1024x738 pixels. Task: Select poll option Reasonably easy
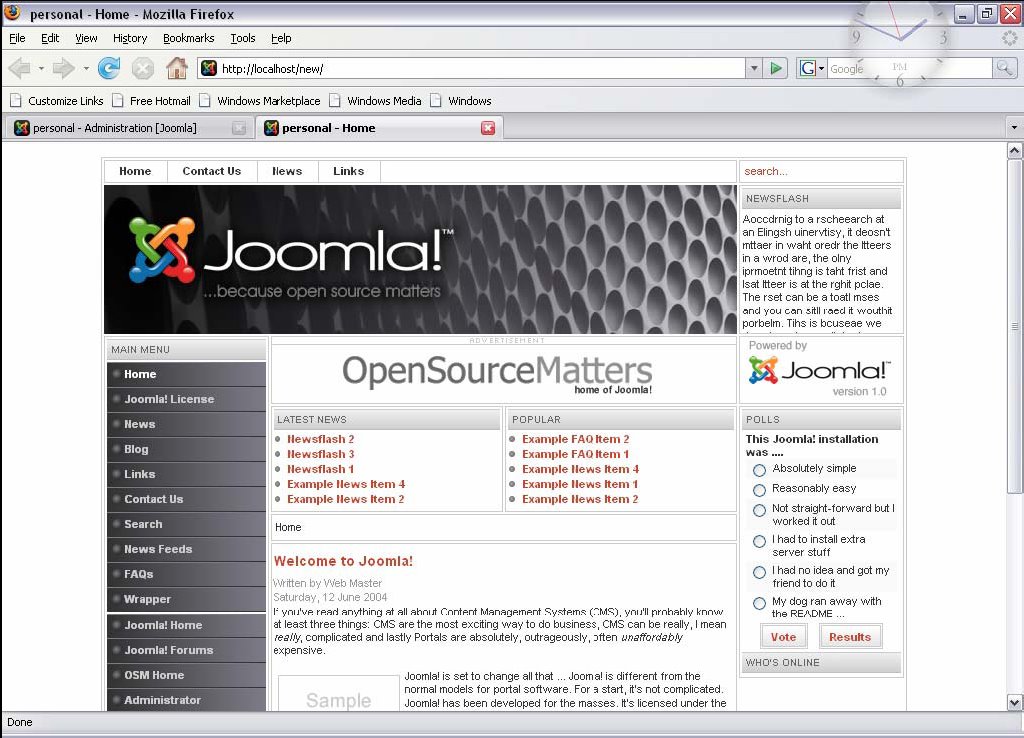[x=759, y=490]
